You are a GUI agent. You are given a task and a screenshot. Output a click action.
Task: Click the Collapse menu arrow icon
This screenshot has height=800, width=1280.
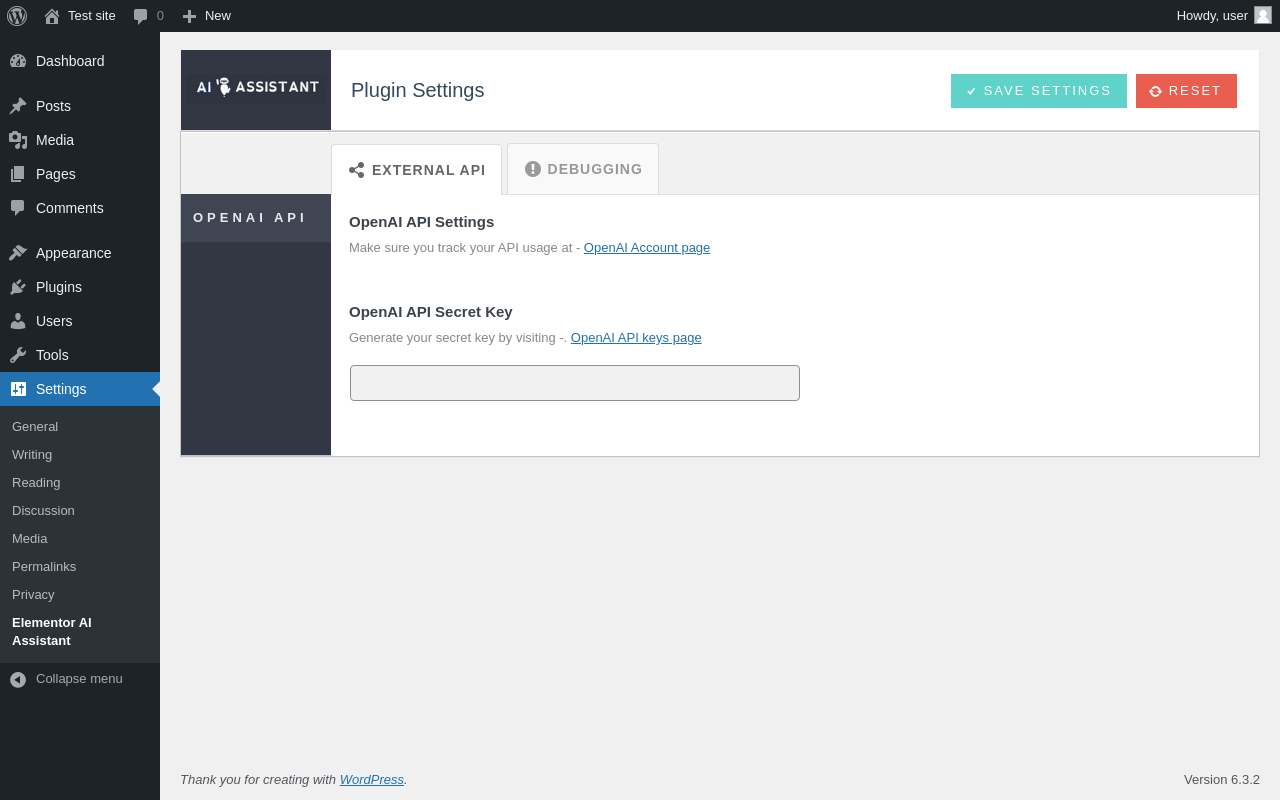[18, 679]
